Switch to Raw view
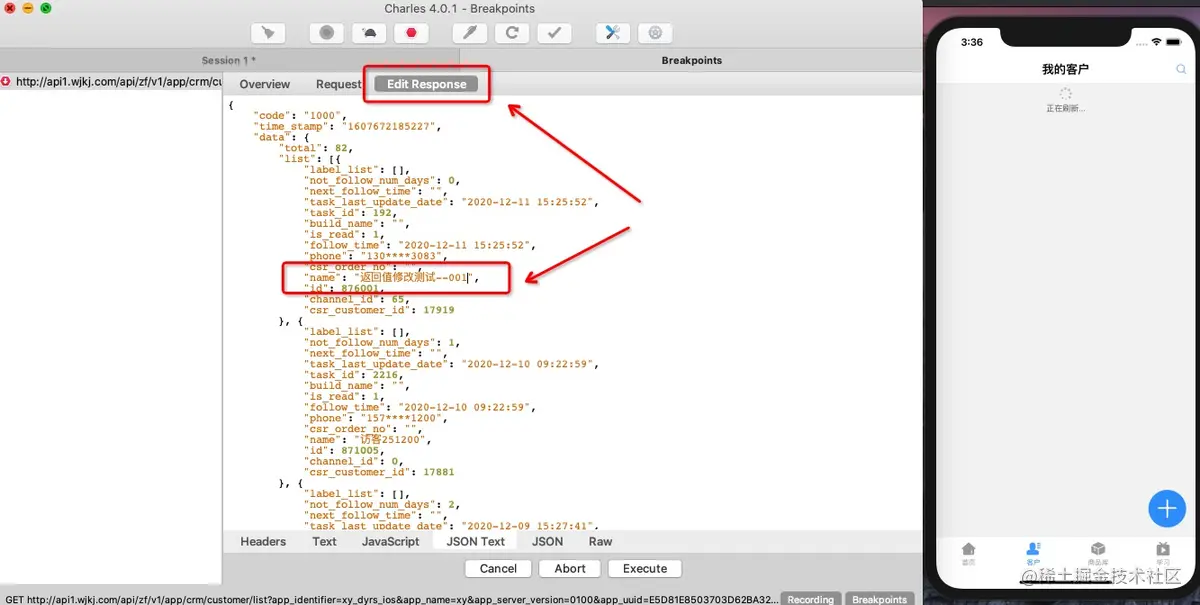 (600, 541)
